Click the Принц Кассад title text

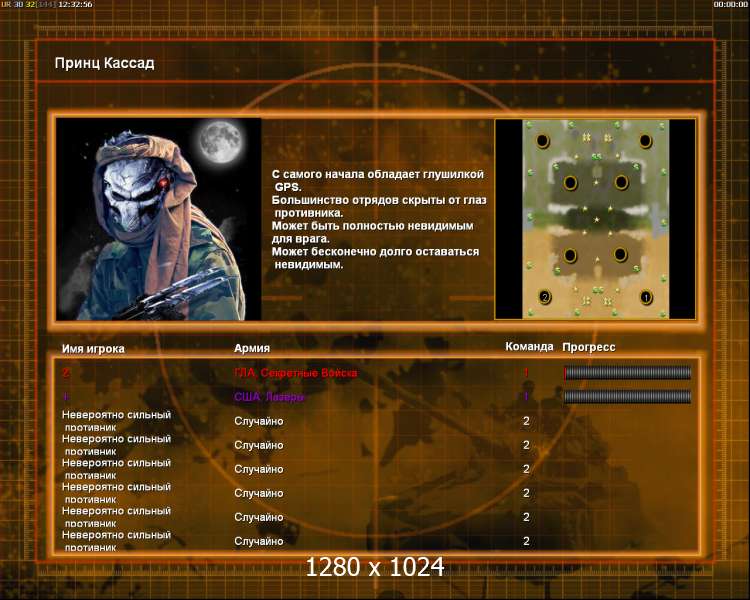104,63
